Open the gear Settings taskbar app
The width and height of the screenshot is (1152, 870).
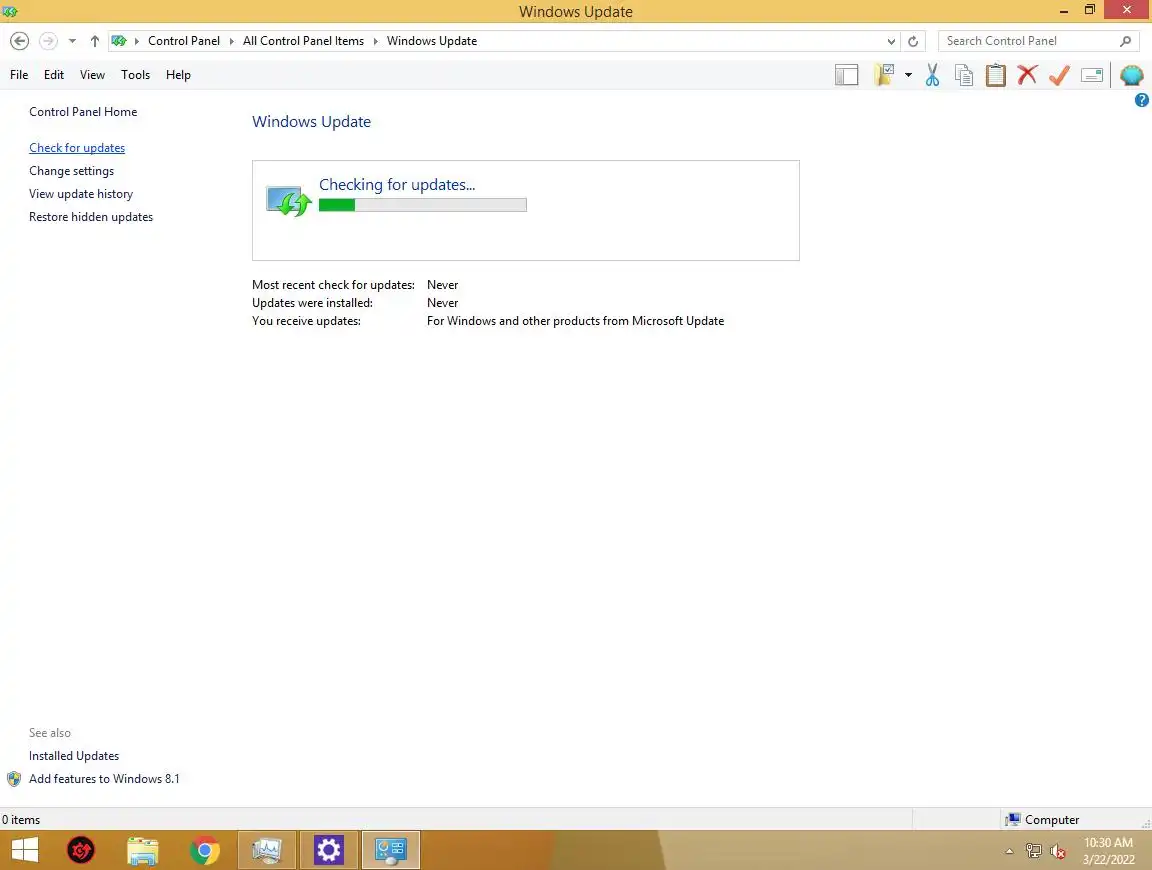[x=328, y=850]
